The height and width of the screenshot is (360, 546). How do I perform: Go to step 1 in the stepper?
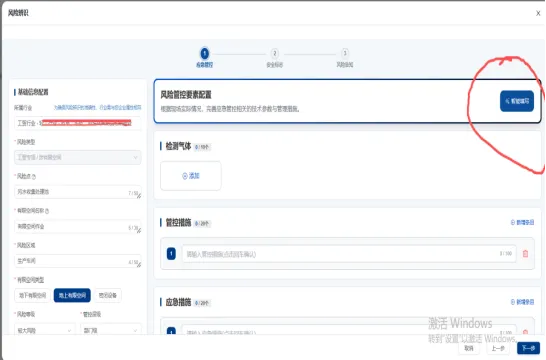coord(204,53)
